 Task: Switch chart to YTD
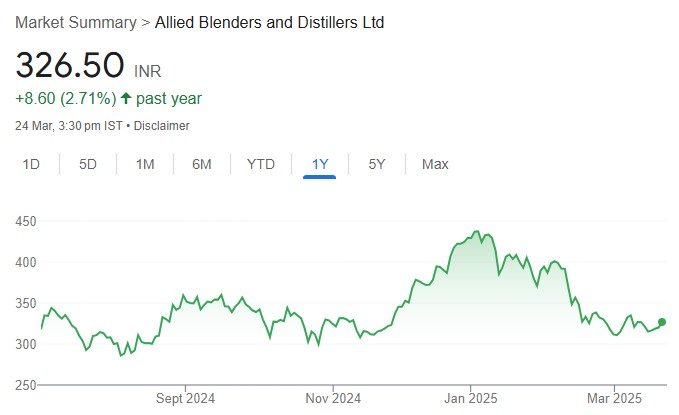pyautogui.click(x=261, y=164)
